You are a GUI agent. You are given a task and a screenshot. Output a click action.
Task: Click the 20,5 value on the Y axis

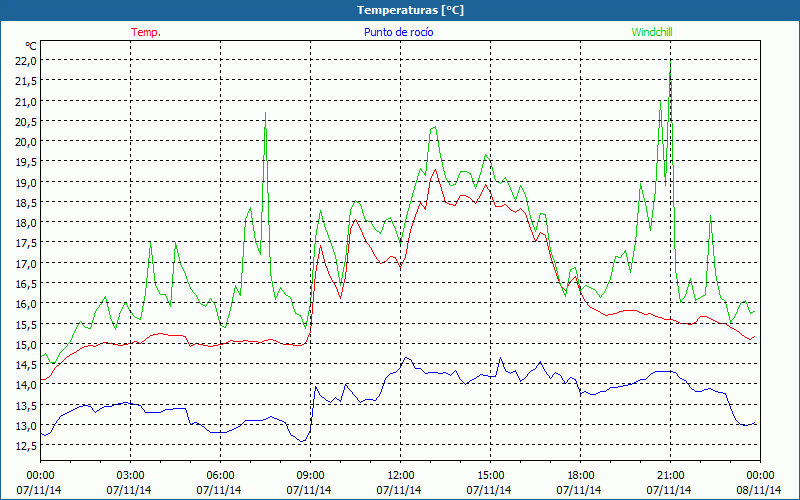pyautogui.click(x=27, y=121)
